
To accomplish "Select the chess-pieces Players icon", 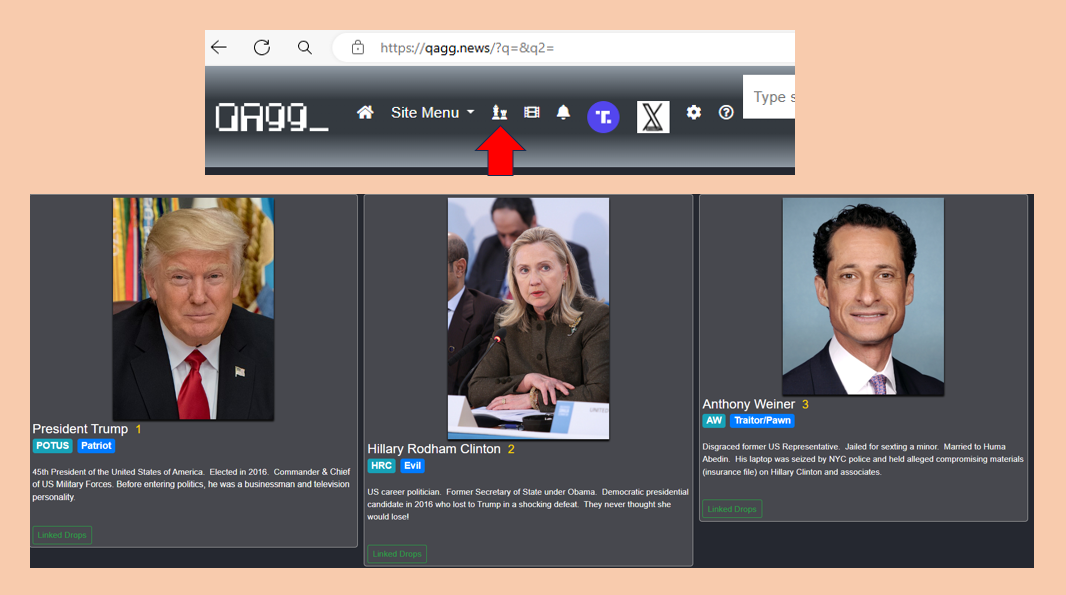I will pyautogui.click(x=499, y=112).
